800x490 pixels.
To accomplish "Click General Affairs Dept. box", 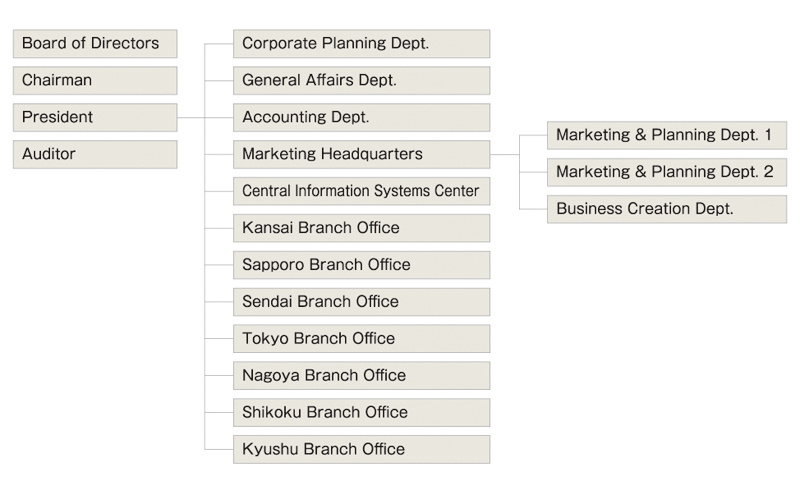I will click(362, 80).
